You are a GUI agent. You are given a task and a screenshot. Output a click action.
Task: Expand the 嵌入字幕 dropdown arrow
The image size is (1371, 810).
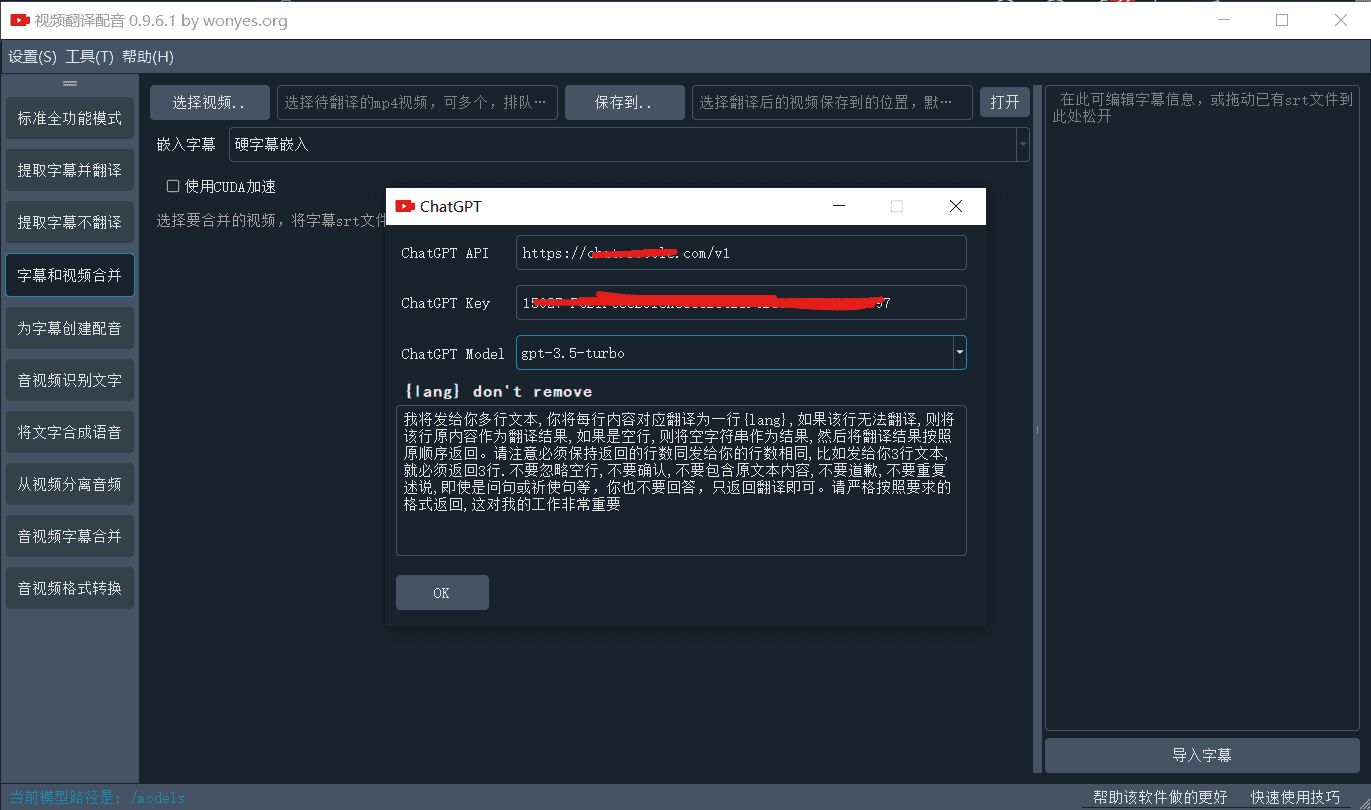click(x=1022, y=145)
